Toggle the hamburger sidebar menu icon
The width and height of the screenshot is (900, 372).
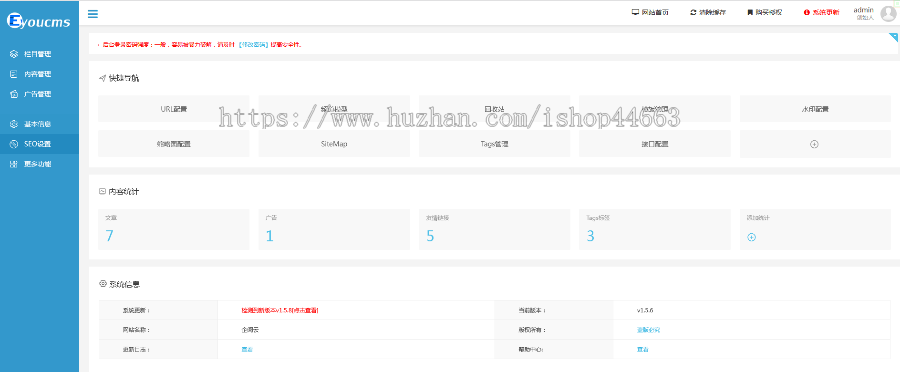92,14
